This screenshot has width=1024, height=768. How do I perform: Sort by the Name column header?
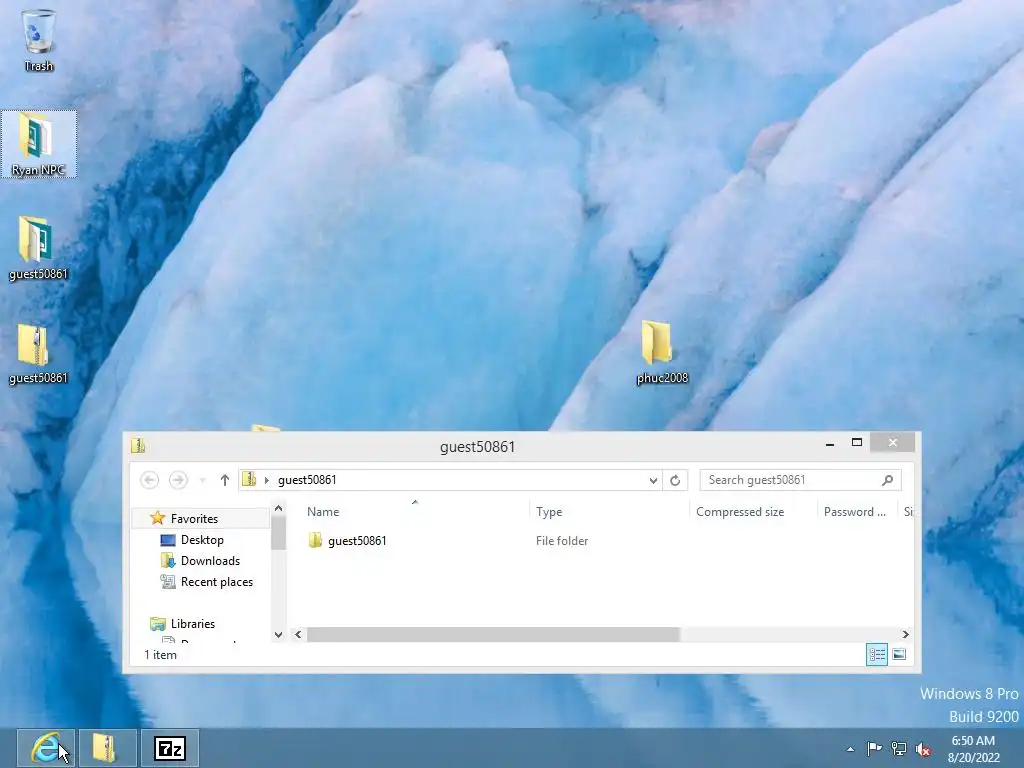(x=323, y=511)
